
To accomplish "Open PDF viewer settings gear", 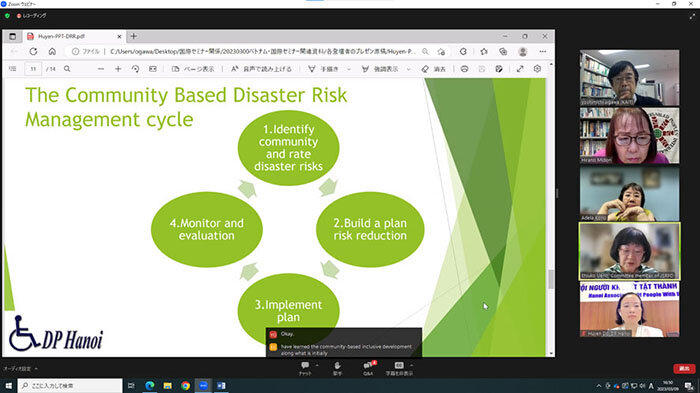I will [537, 69].
